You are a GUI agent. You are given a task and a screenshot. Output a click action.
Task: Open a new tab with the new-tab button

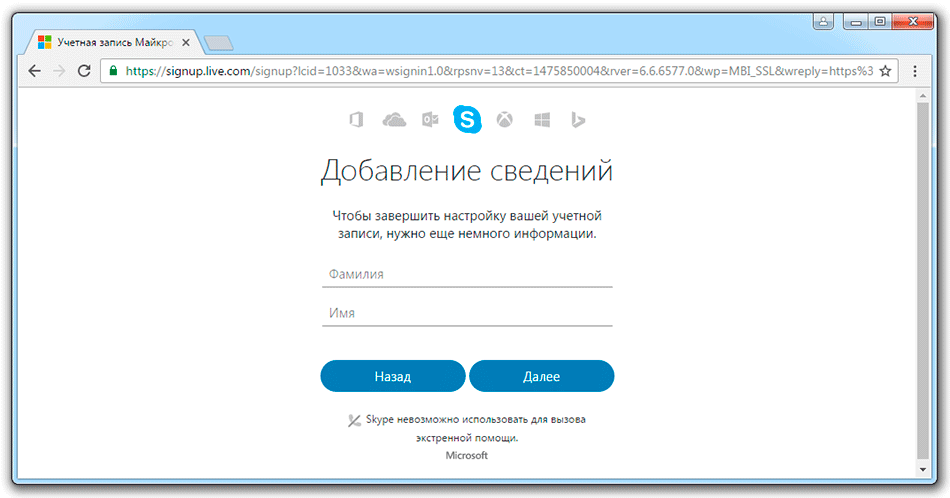click(219, 43)
